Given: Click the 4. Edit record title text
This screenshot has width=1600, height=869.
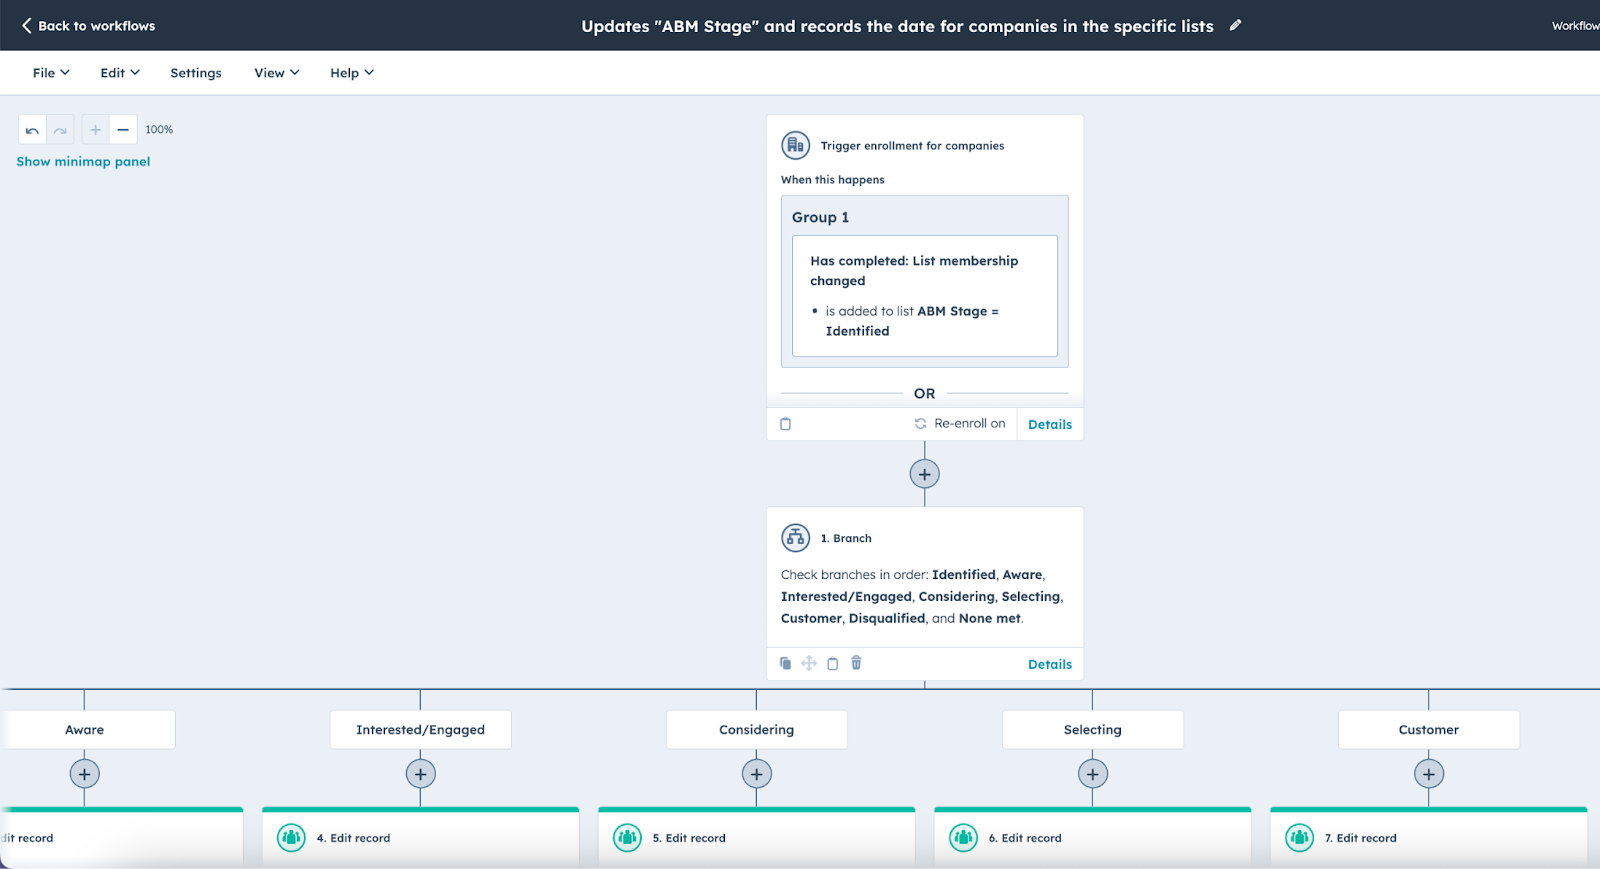Looking at the screenshot, I should coord(353,839).
